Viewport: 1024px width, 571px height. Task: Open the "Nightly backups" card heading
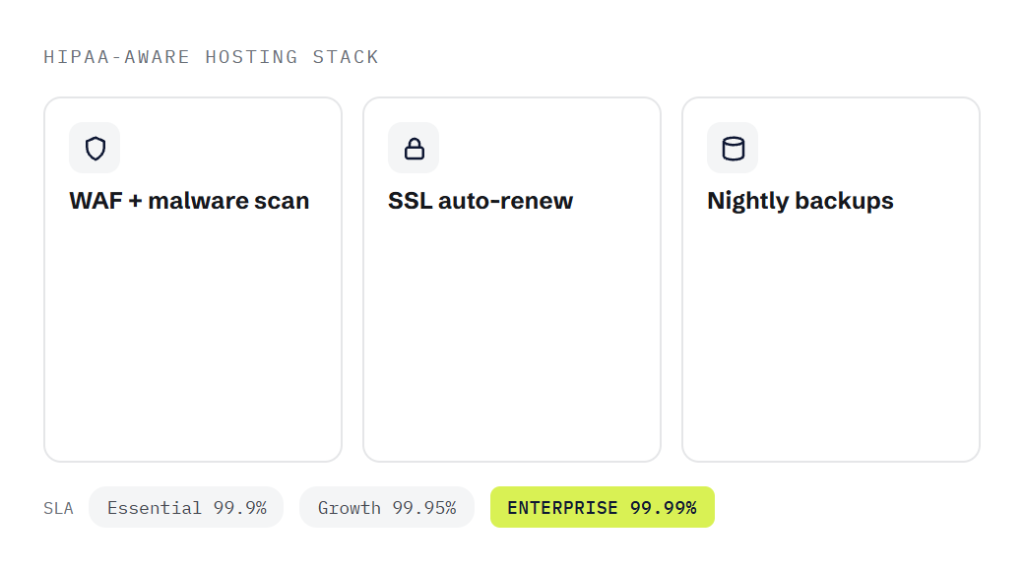point(800,201)
